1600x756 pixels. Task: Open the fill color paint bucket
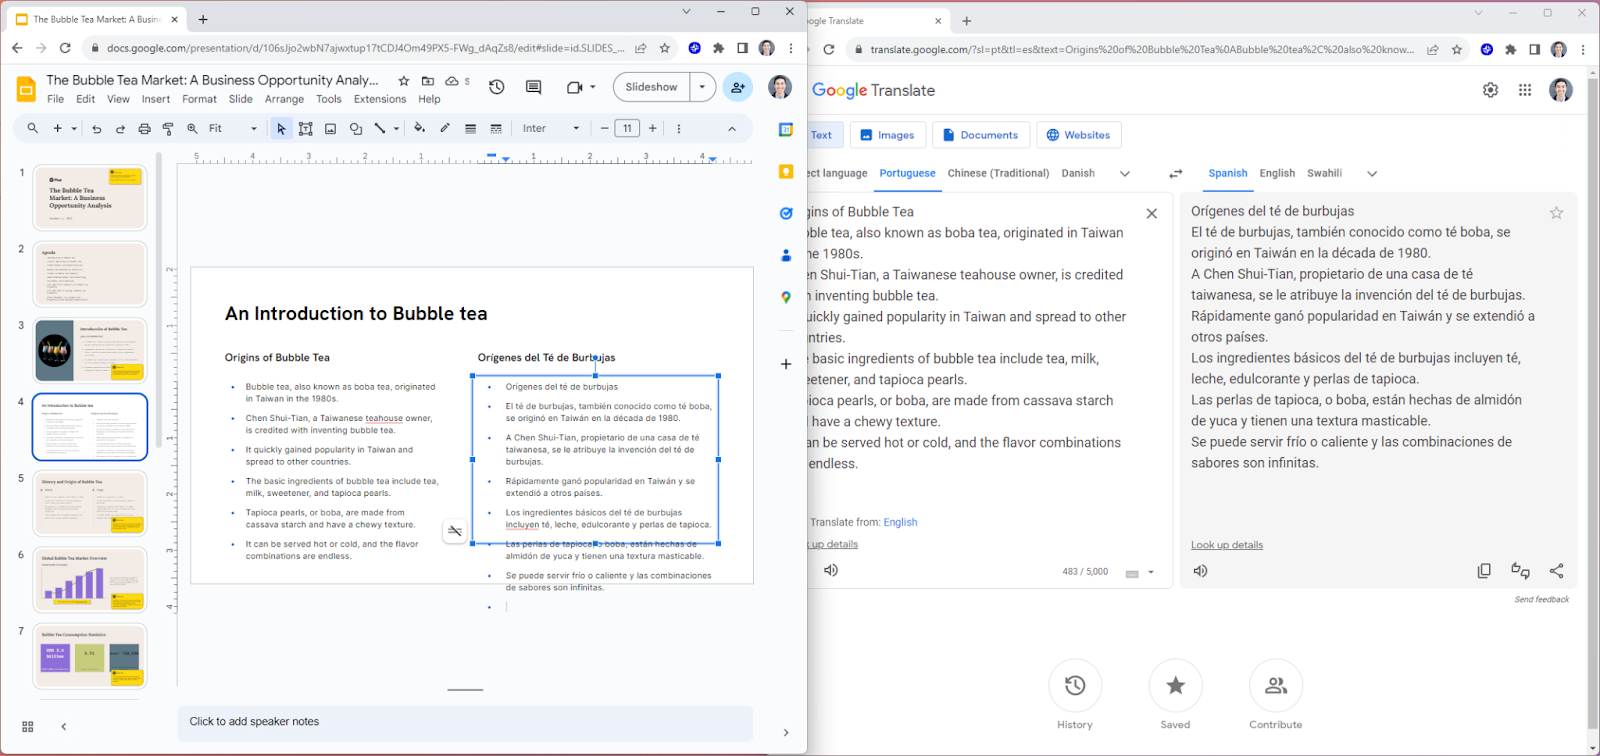420,128
